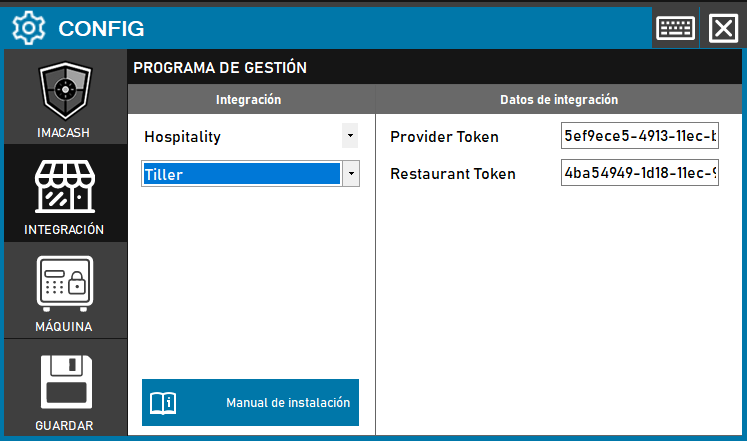Focus the Restaurant Token text field
The height and width of the screenshot is (441, 747).
(x=640, y=174)
